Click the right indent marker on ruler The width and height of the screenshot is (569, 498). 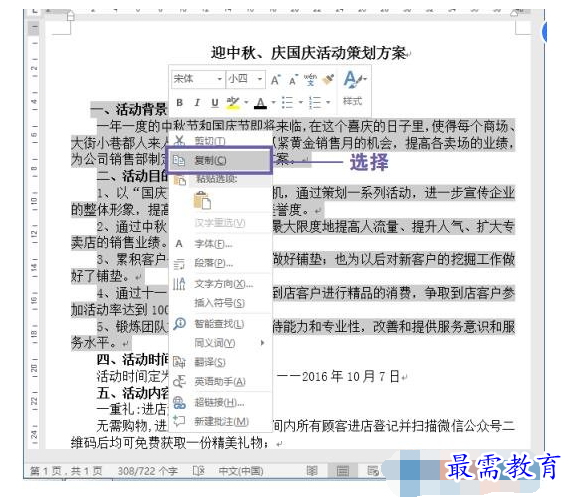(x=514, y=13)
